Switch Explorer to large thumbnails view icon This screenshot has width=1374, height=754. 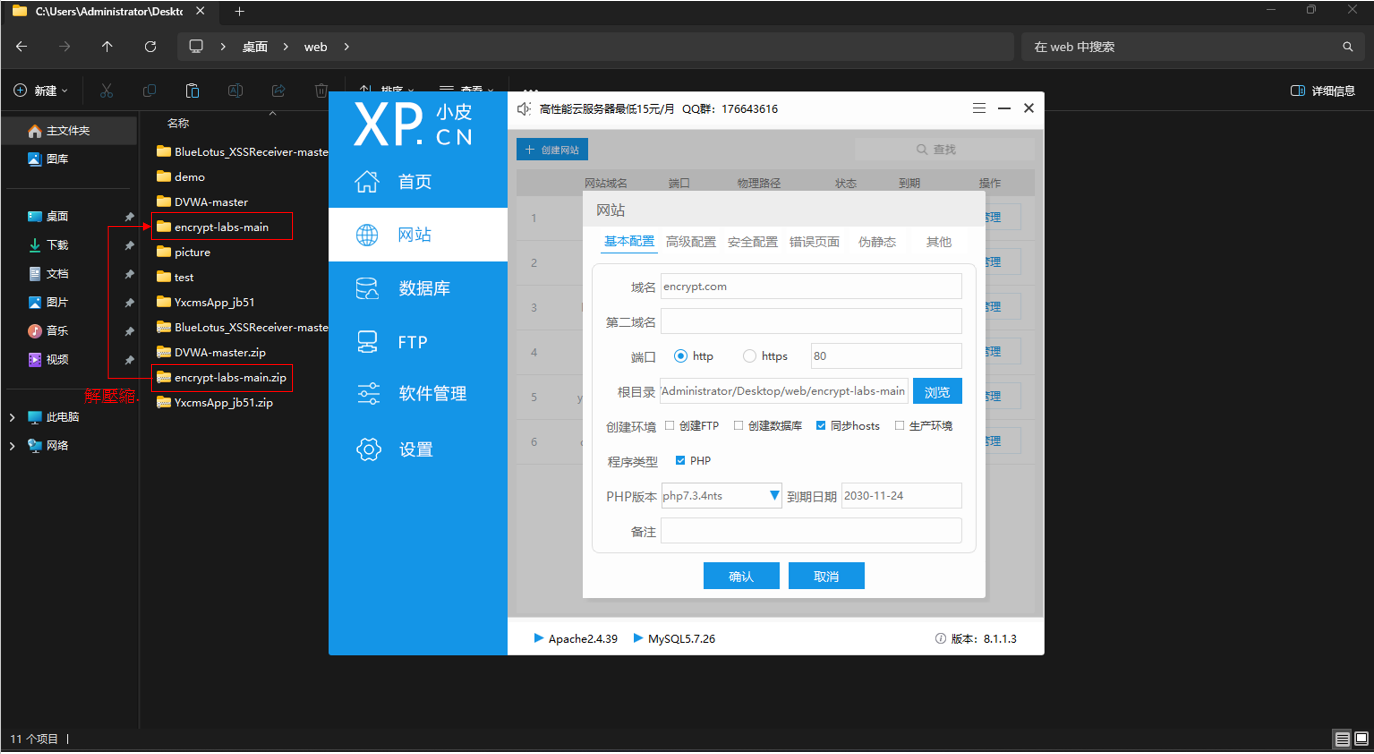[1361, 739]
